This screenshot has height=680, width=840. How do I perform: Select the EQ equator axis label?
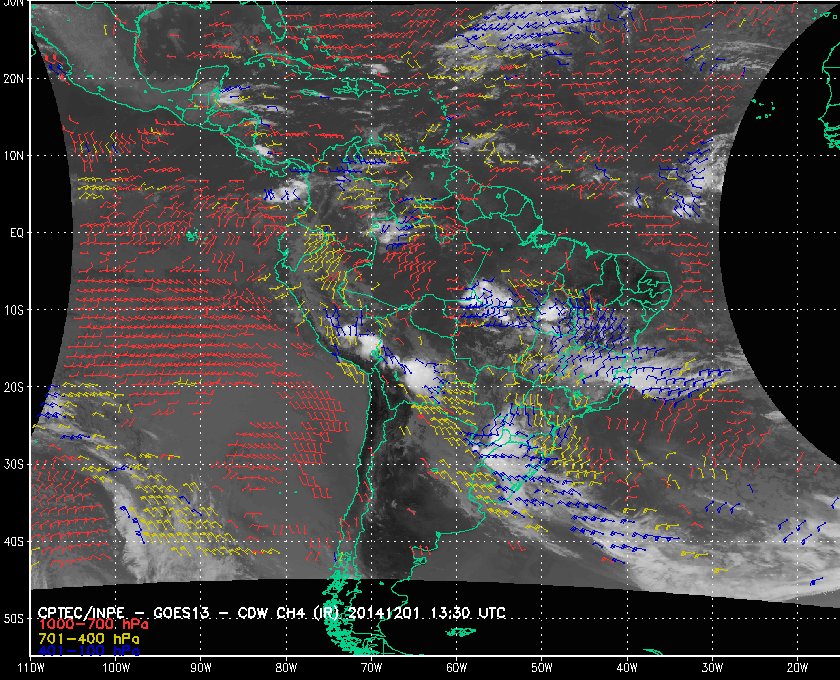17,233
